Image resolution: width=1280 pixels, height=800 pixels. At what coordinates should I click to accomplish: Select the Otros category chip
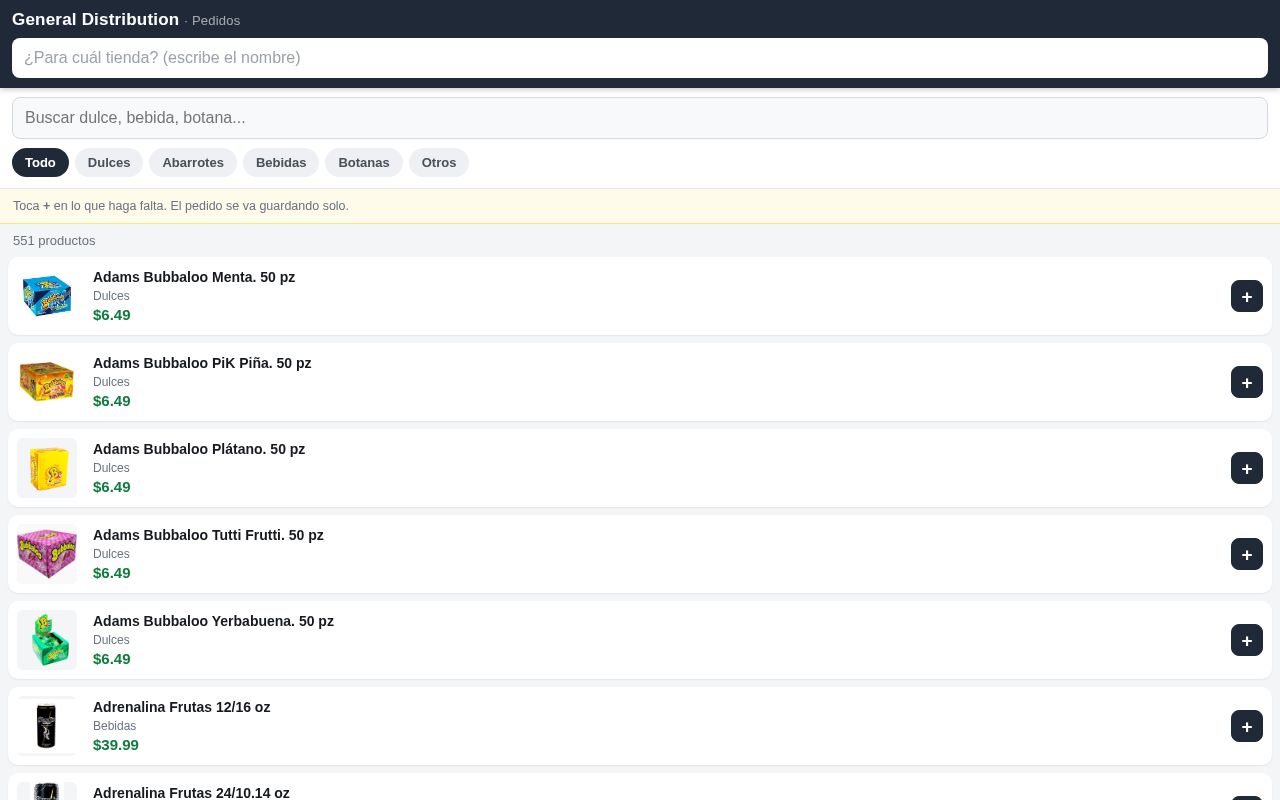coord(439,162)
